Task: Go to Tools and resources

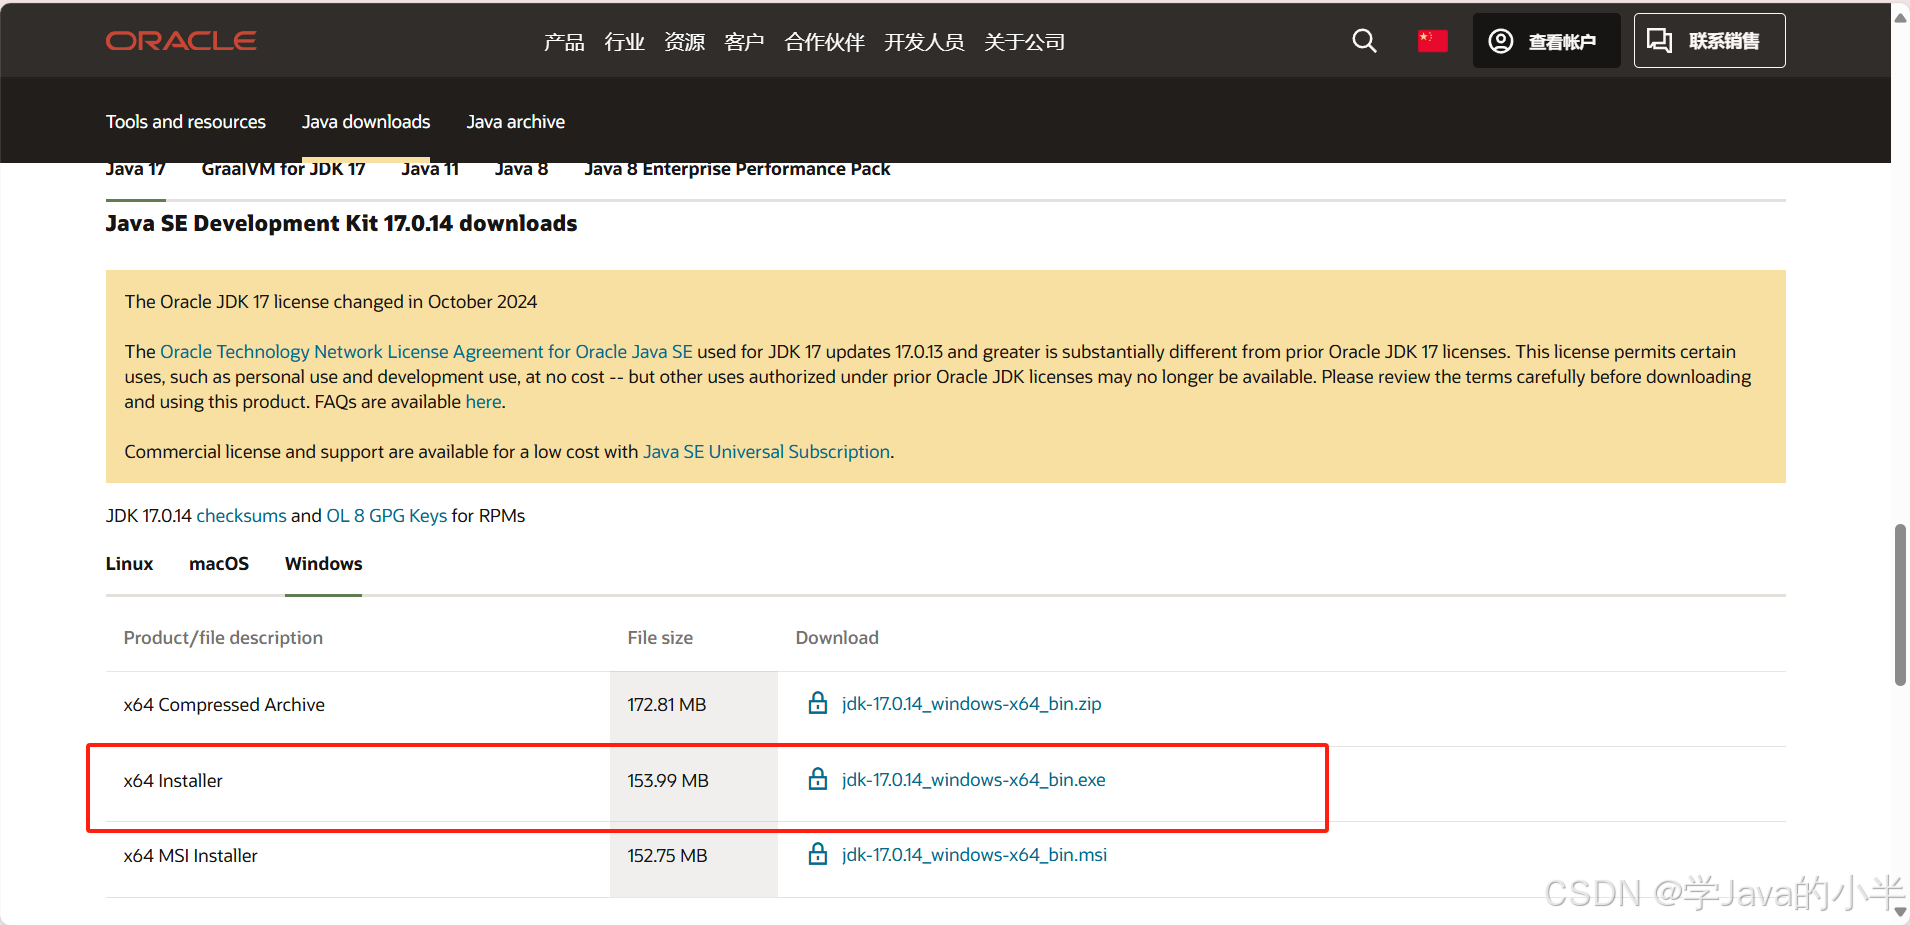Action: point(186,122)
